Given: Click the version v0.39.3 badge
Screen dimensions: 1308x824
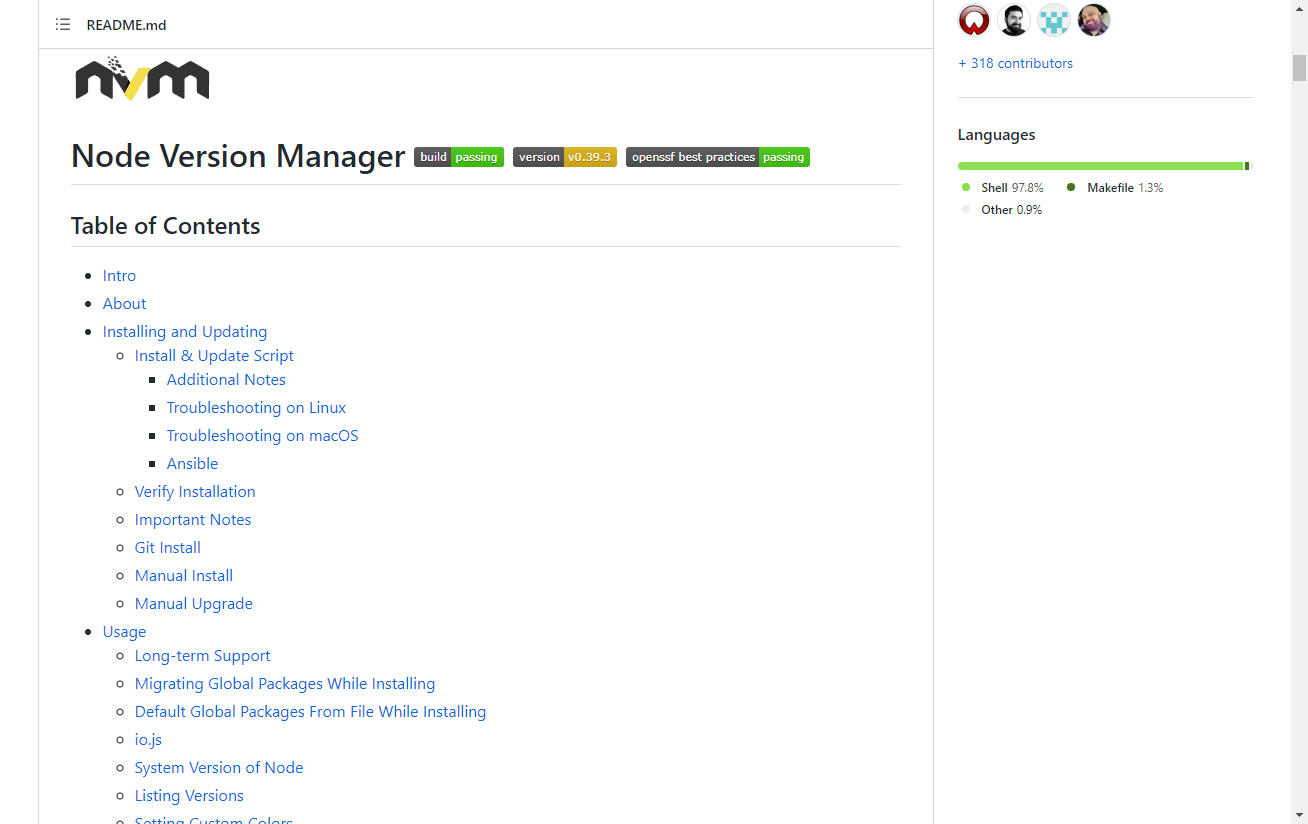Looking at the screenshot, I should click(565, 157).
